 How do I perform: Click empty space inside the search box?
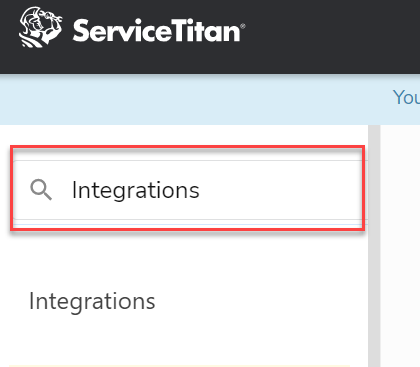(x=280, y=190)
